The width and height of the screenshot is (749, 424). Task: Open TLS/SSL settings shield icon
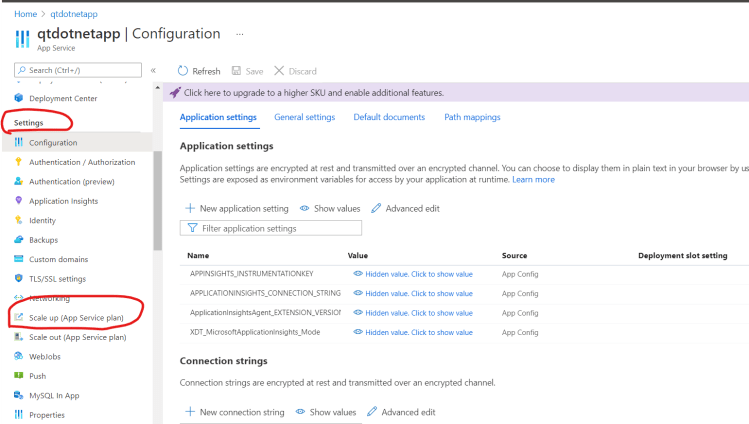click(19, 278)
